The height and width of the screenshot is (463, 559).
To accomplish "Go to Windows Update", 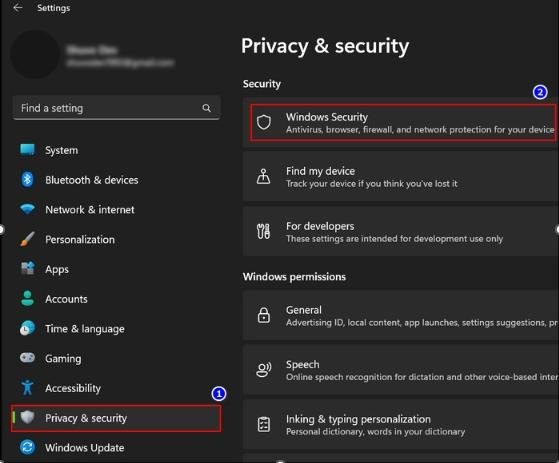I will point(117,447).
